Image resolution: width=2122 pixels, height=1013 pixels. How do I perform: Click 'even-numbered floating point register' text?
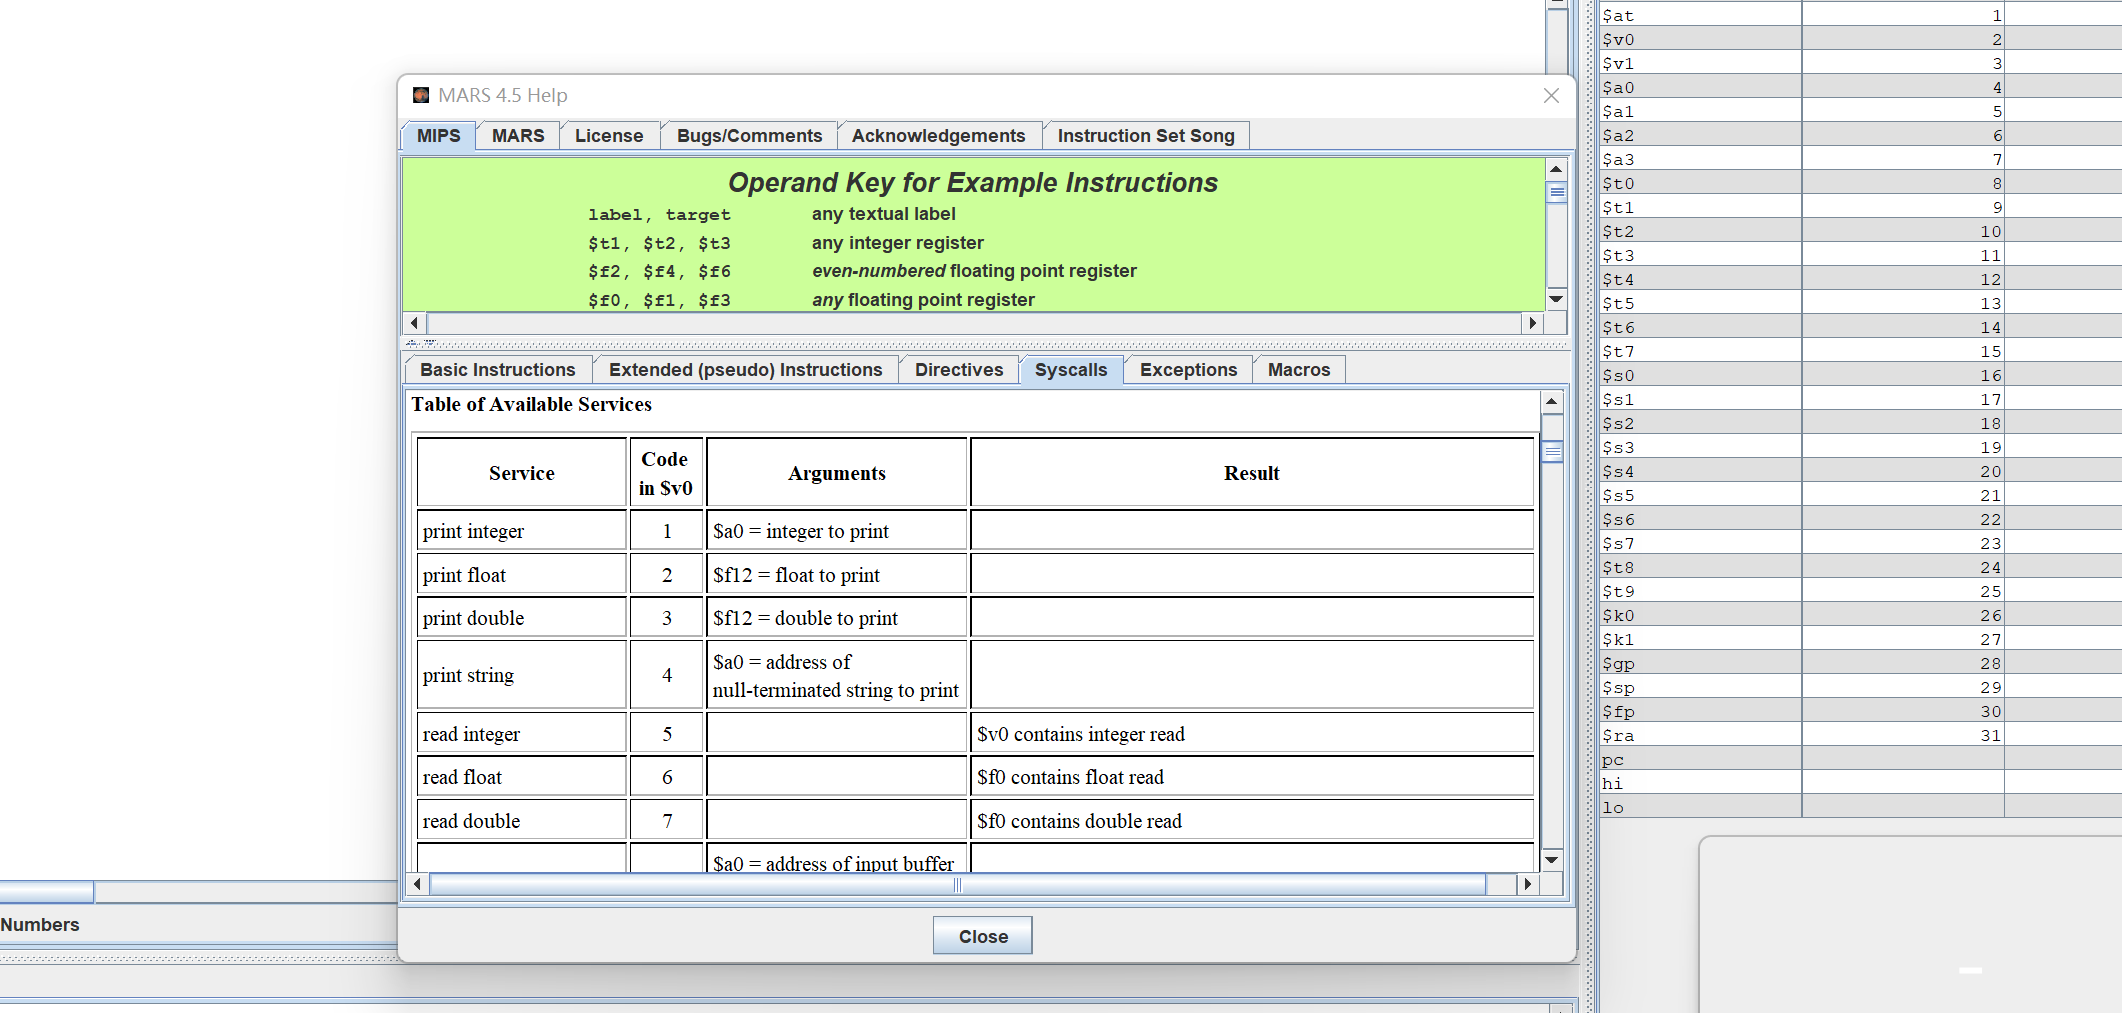pyautogui.click(x=974, y=271)
